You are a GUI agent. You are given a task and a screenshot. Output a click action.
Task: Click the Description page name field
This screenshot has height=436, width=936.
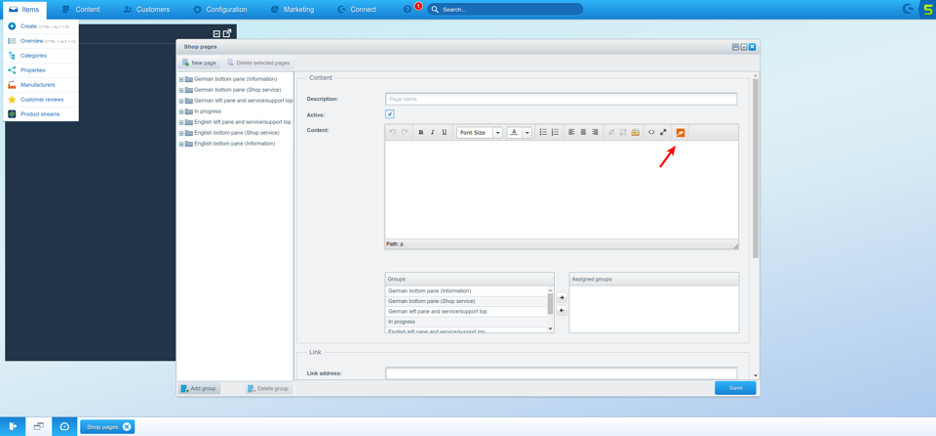(x=561, y=99)
